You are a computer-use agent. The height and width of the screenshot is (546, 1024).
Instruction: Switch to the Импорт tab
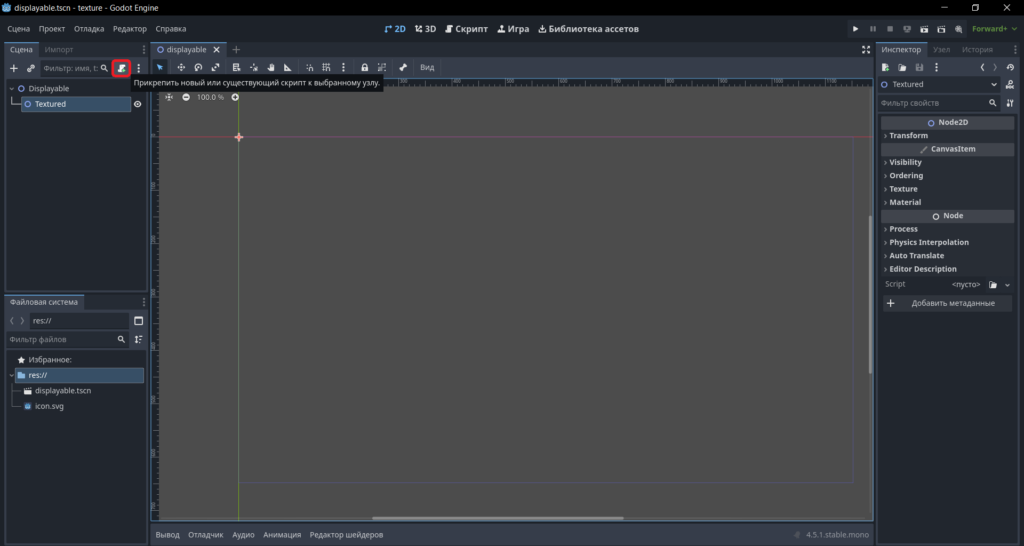[x=59, y=50]
